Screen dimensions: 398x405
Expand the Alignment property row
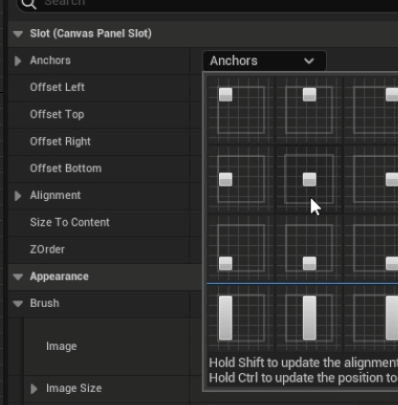coord(18,196)
